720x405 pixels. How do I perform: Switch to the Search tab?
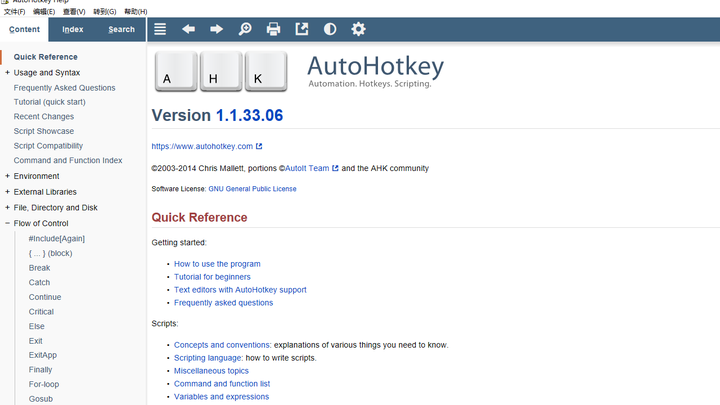point(121,29)
